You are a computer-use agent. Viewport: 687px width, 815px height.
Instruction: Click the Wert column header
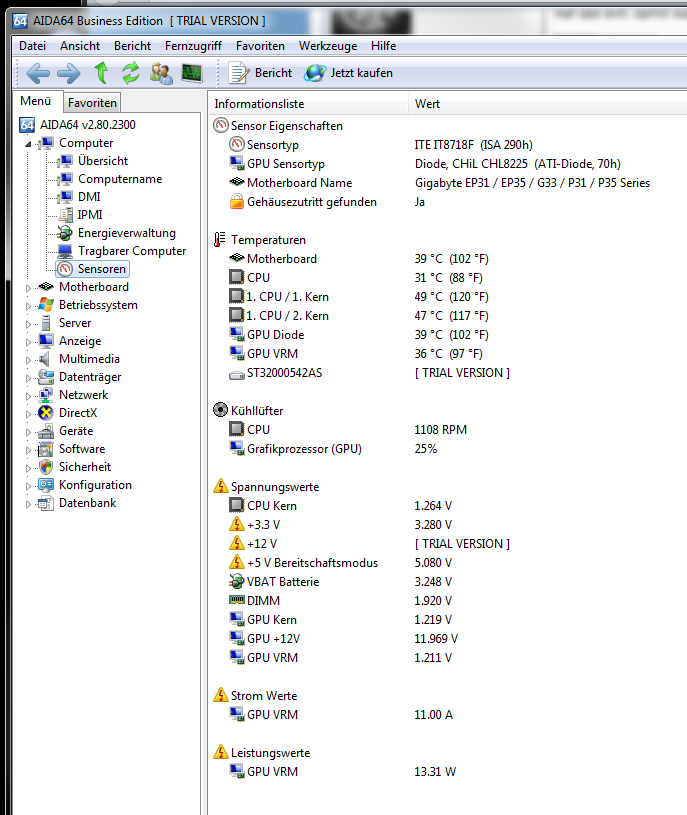coord(548,103)
